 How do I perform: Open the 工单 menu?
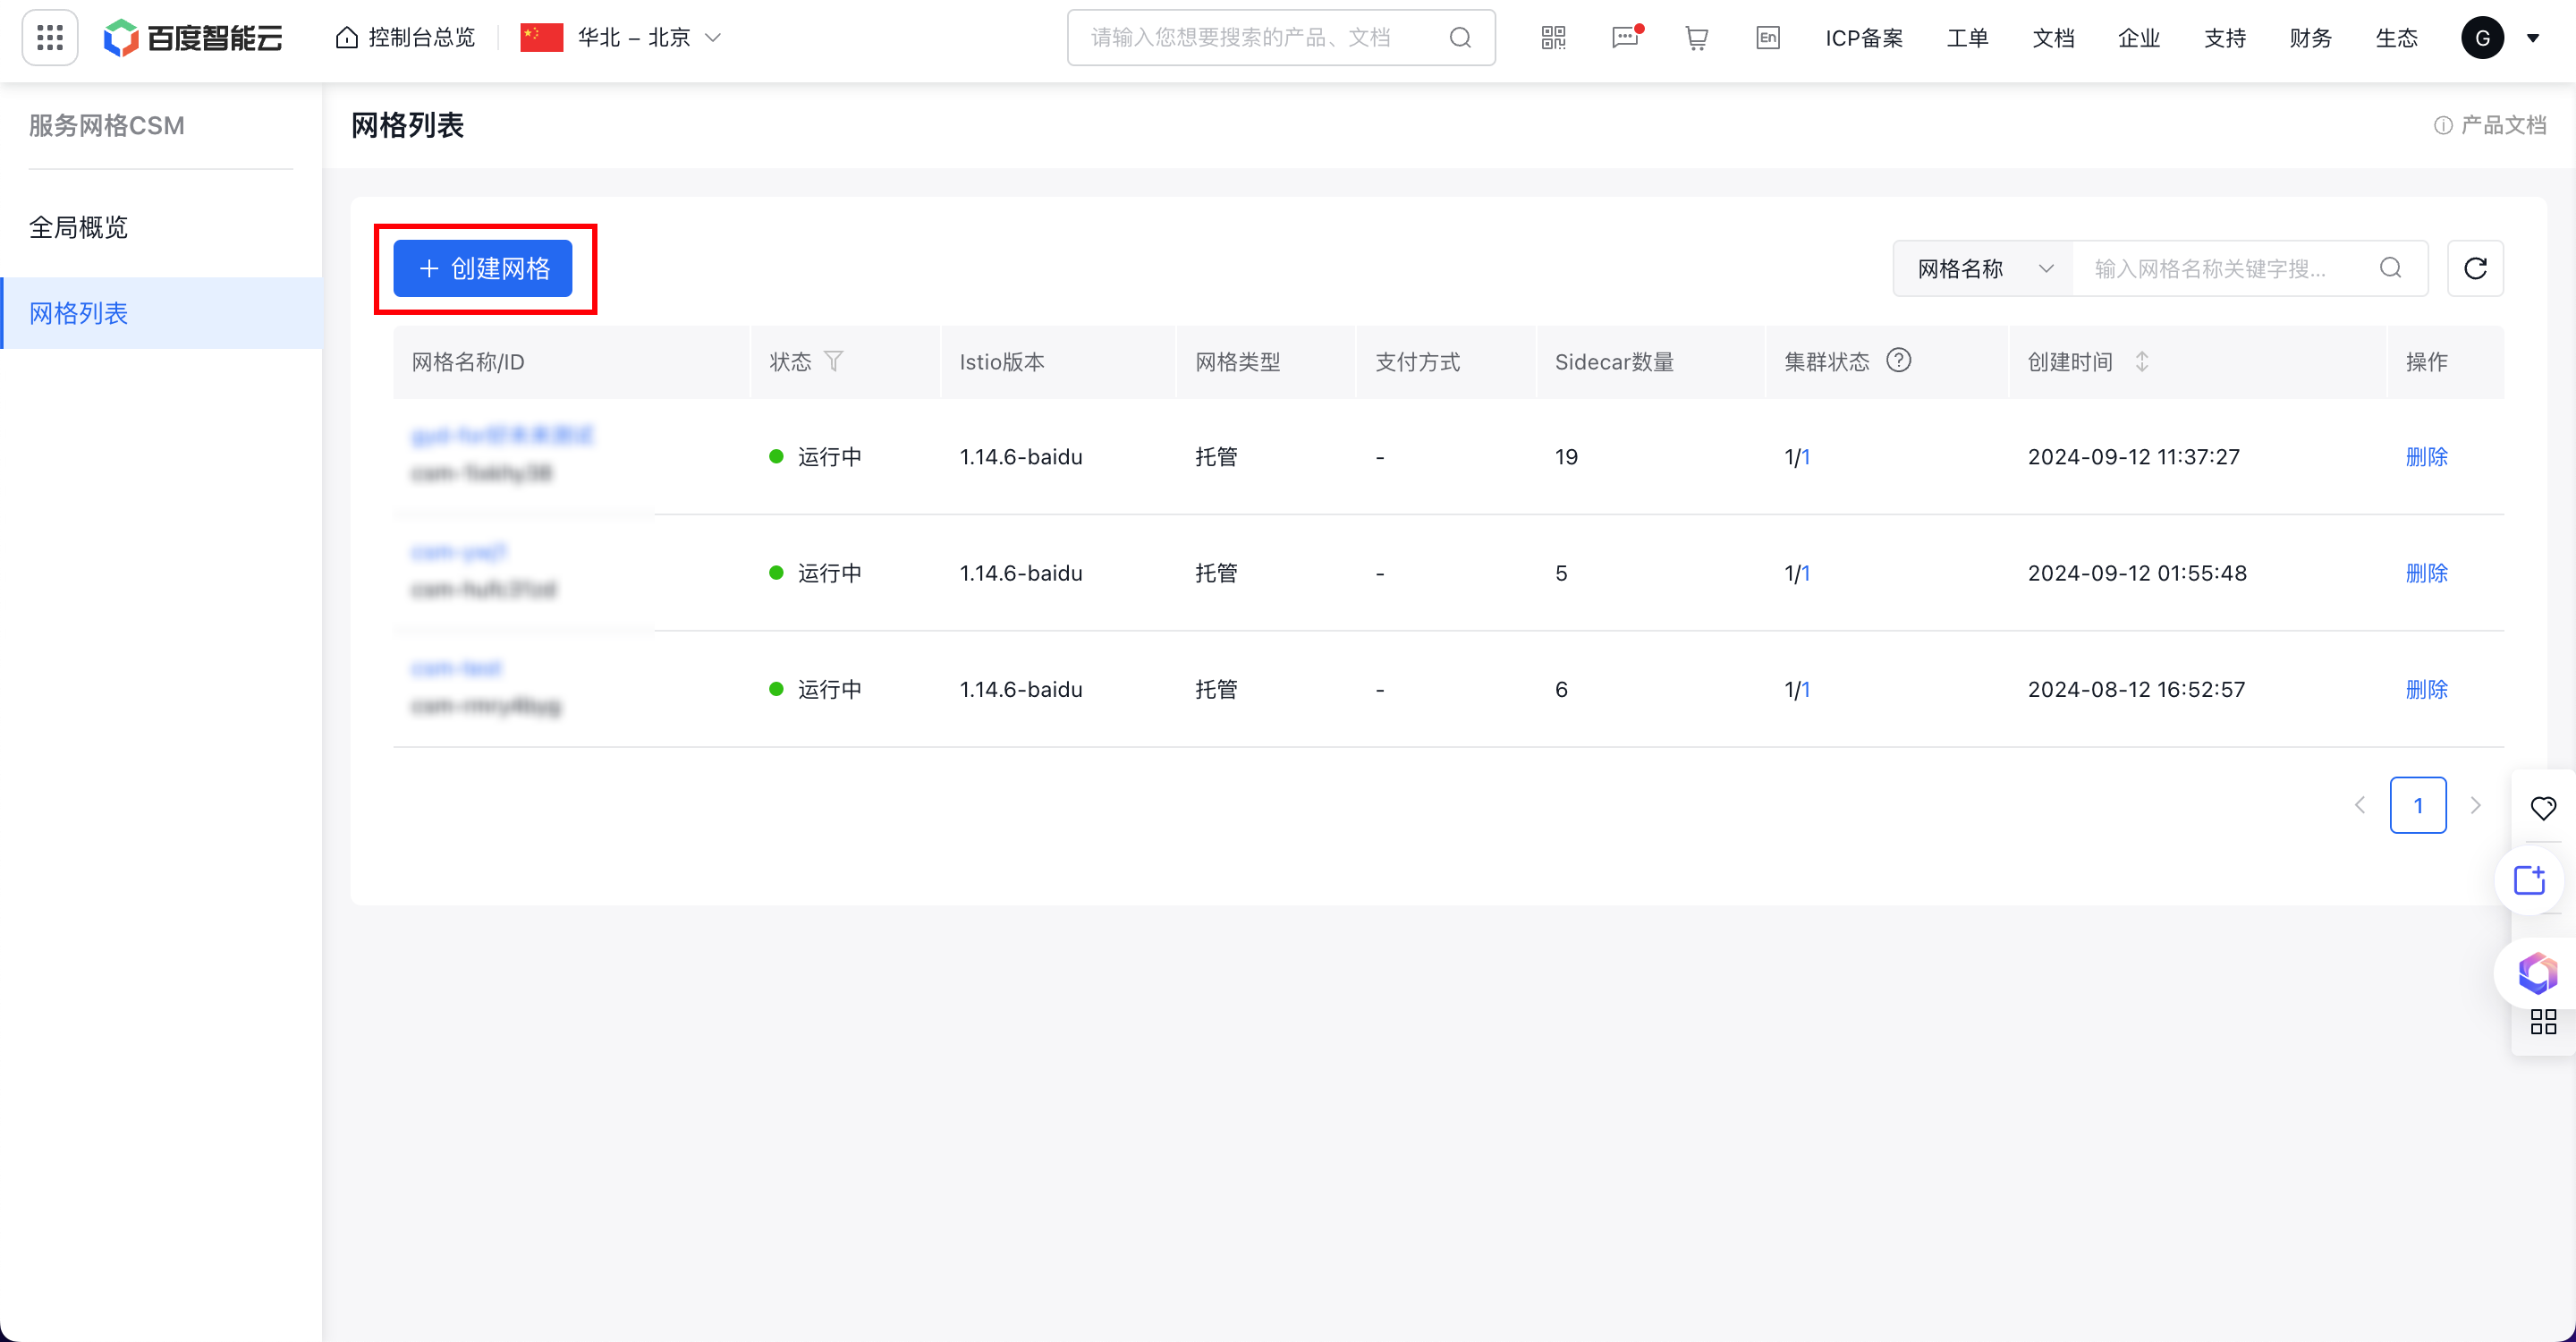(x=1967, y=38)
